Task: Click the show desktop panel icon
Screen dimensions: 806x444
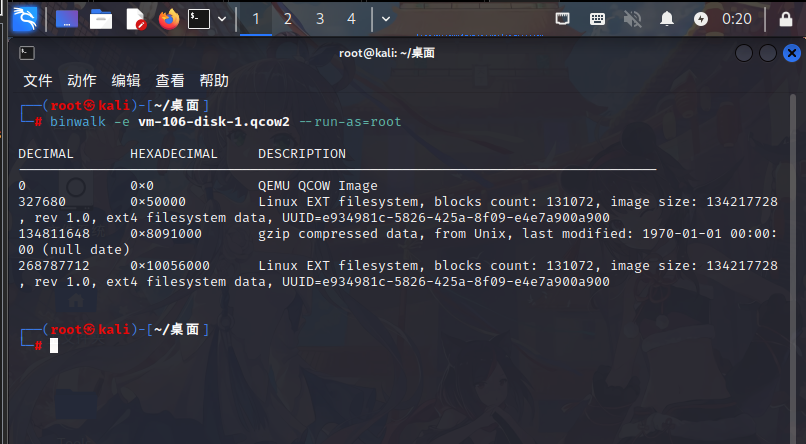Action: 67,19
